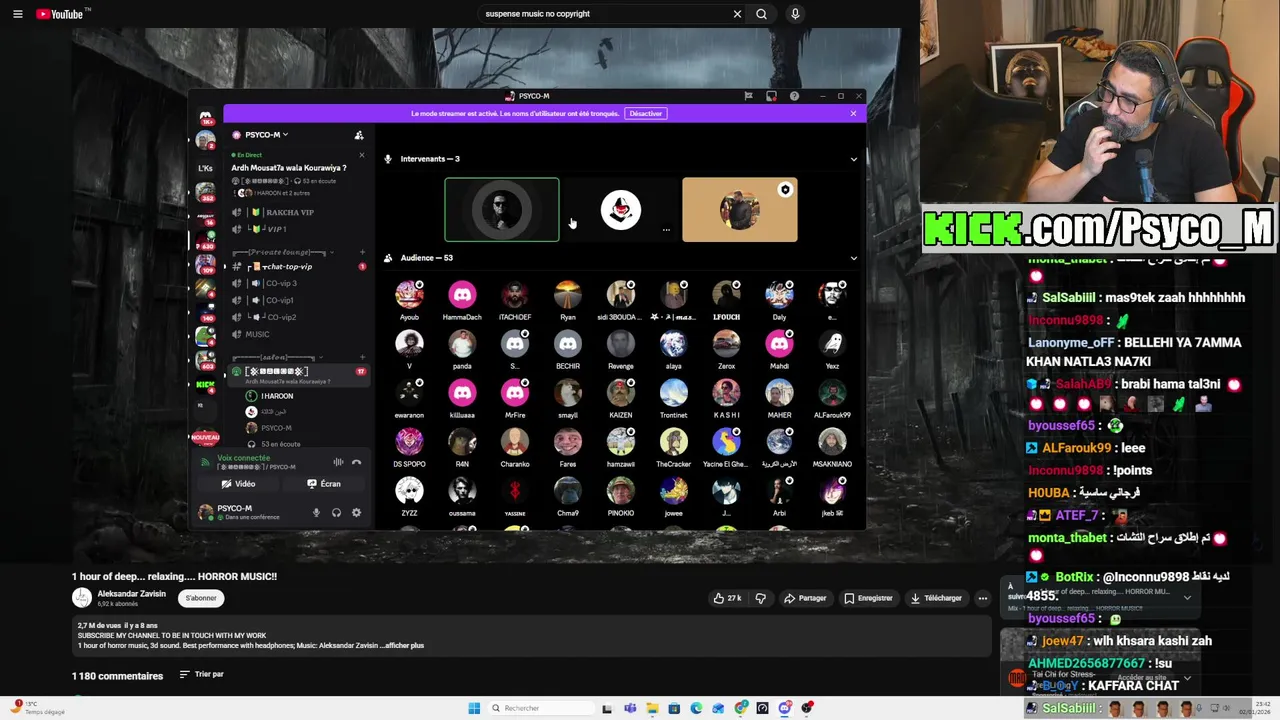Open Discord user settings gear
1280x720 pixels.
[356, 513]
